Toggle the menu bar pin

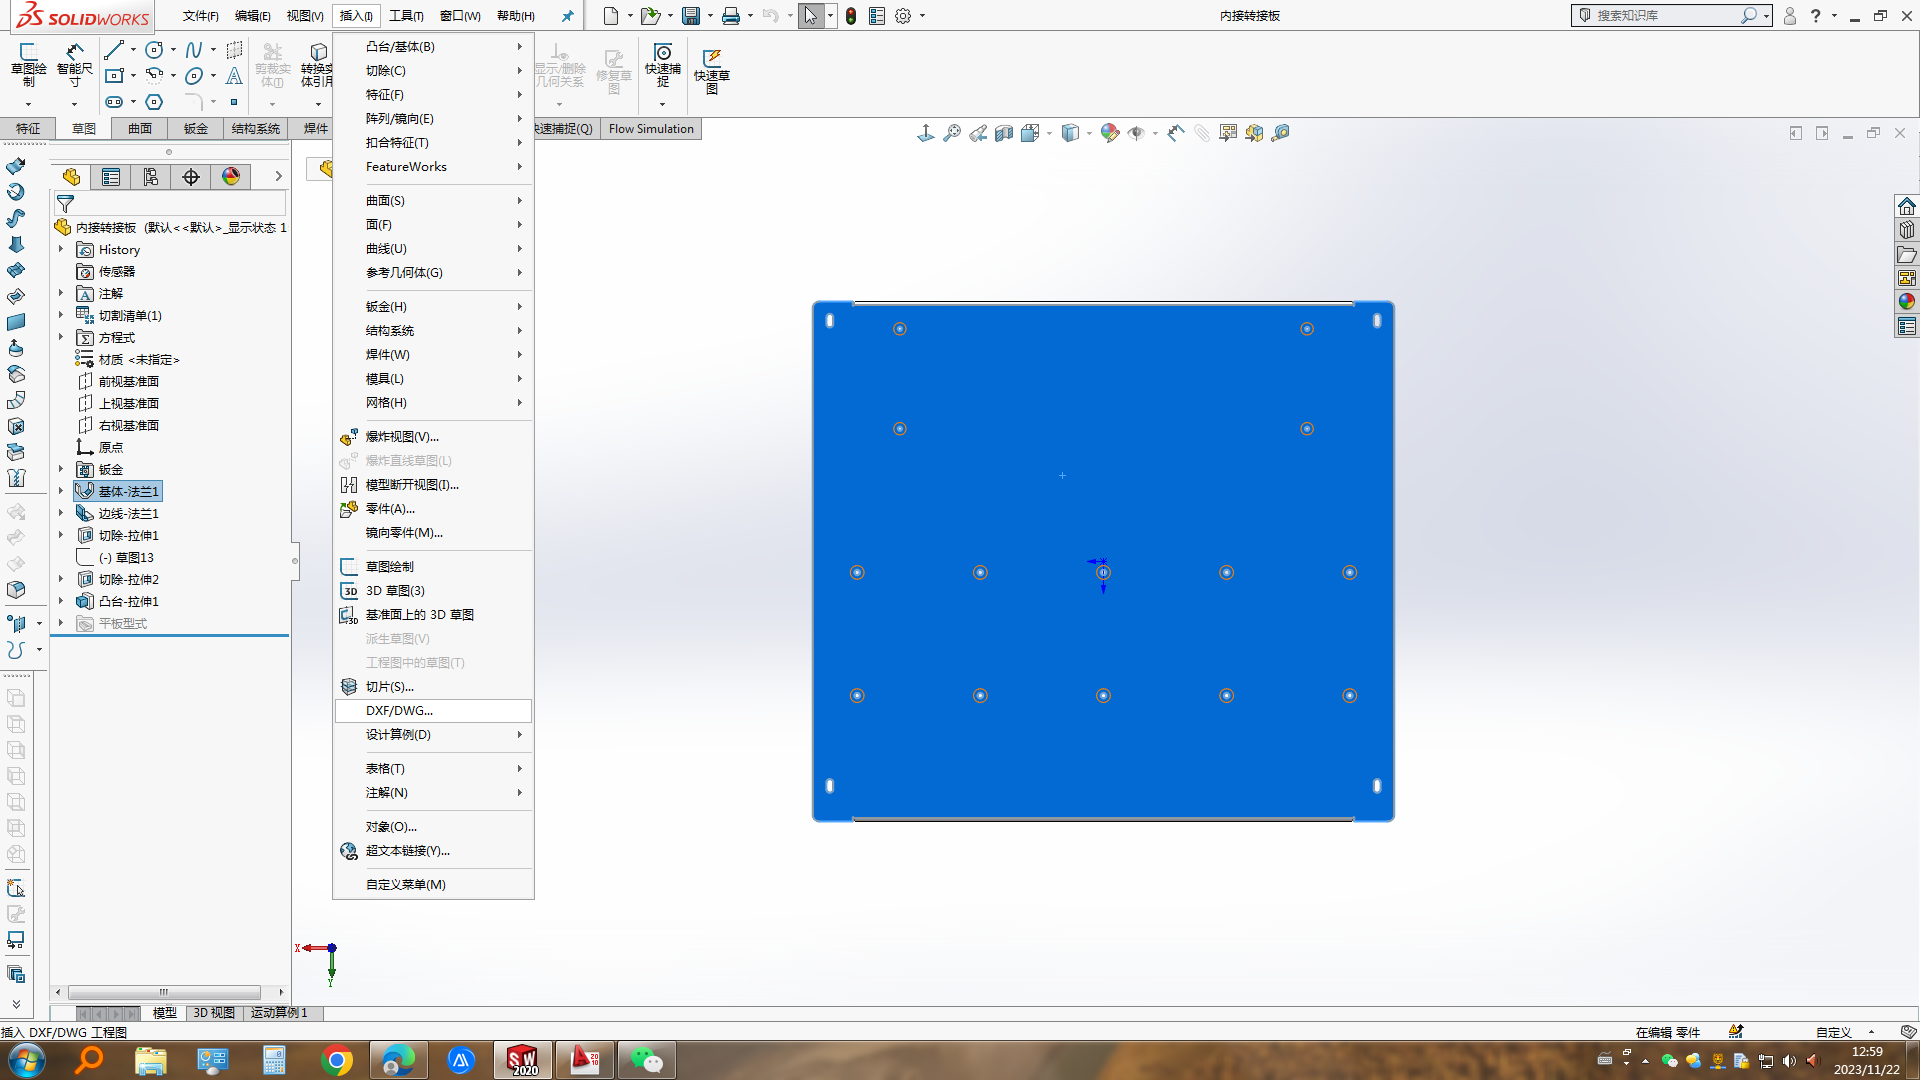567,16
